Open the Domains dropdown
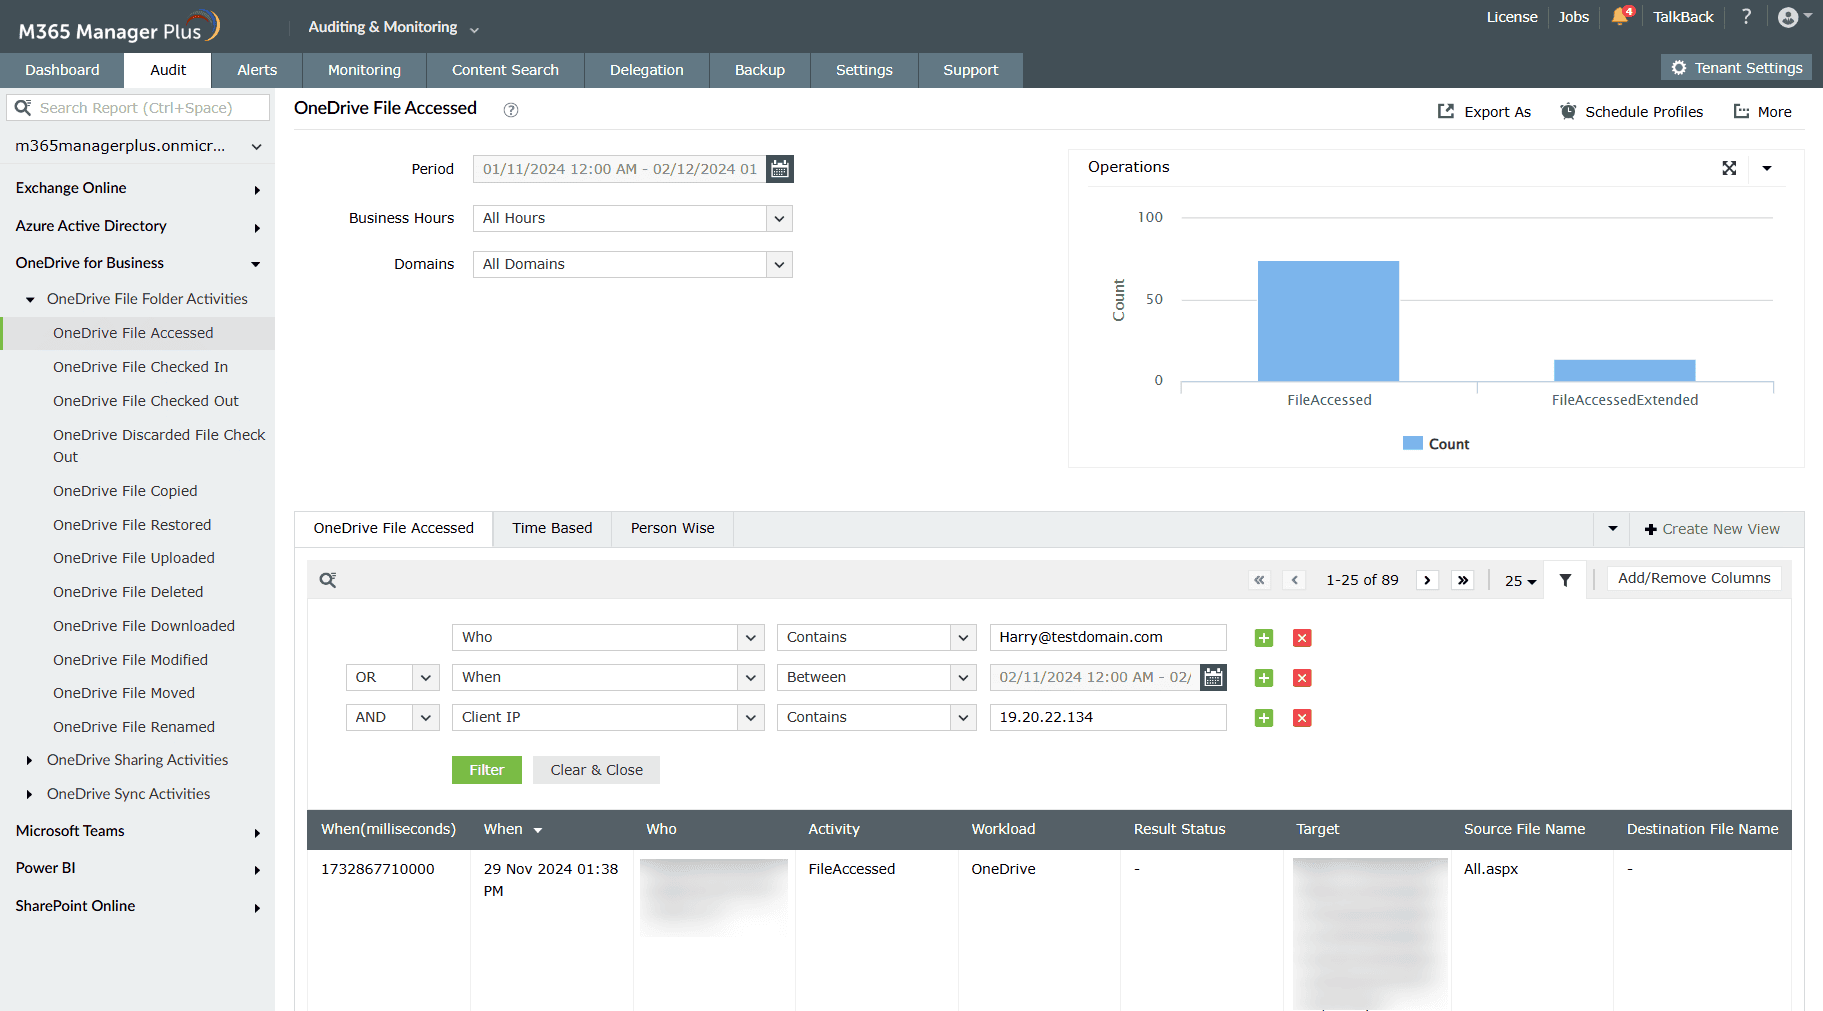The image size is (1823, 1011). pos(779,264)
